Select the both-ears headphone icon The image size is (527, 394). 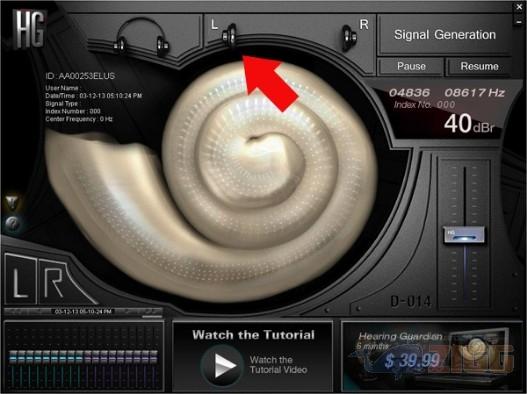(141, 37)
